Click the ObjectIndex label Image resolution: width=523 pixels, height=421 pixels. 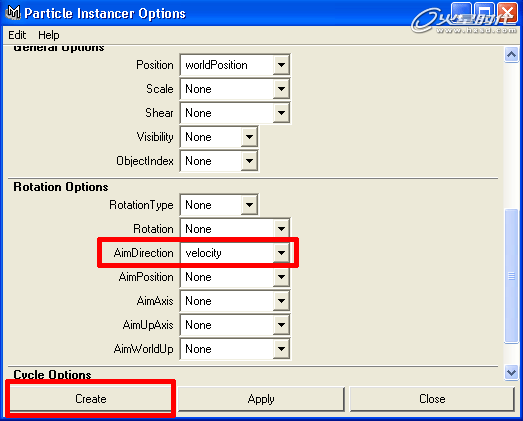click(145, 161)
